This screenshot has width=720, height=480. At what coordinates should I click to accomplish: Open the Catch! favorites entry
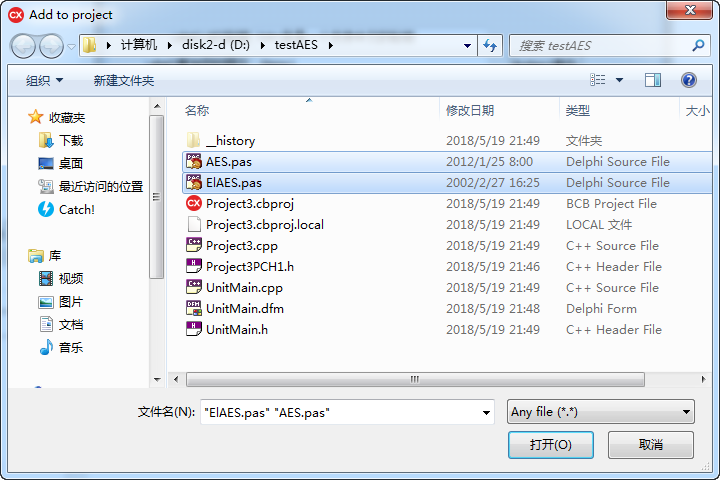point(67,209)
